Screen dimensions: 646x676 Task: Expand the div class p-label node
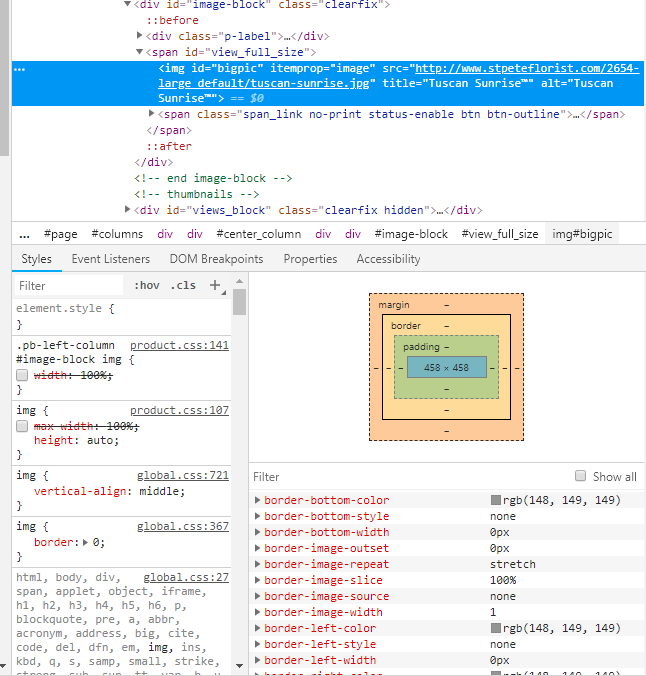(140, 36)
